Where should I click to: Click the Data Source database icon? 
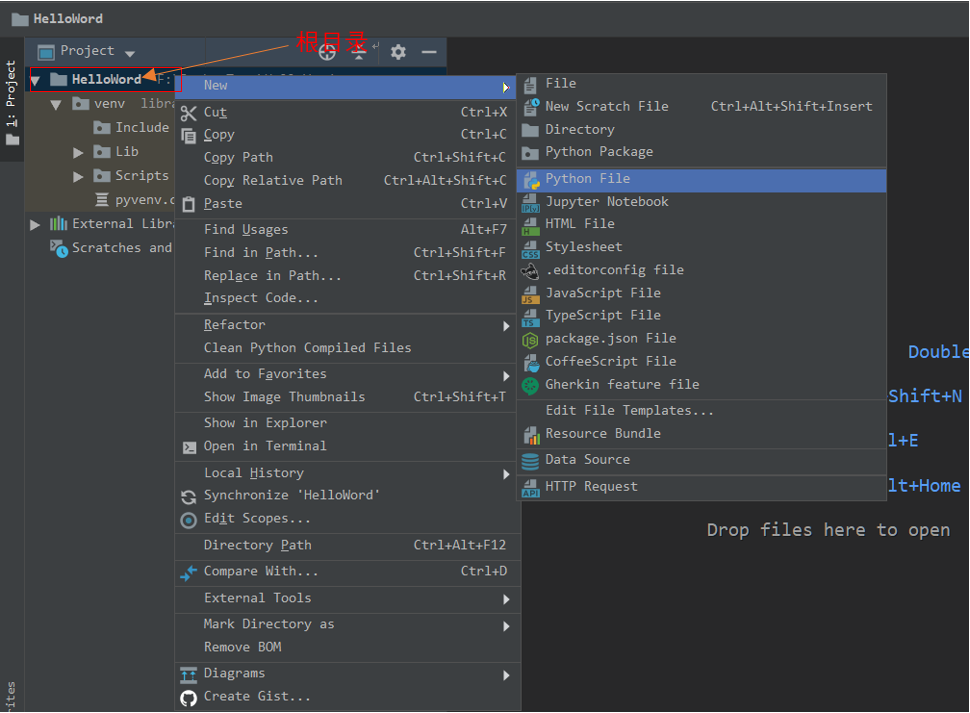(531, 461)
